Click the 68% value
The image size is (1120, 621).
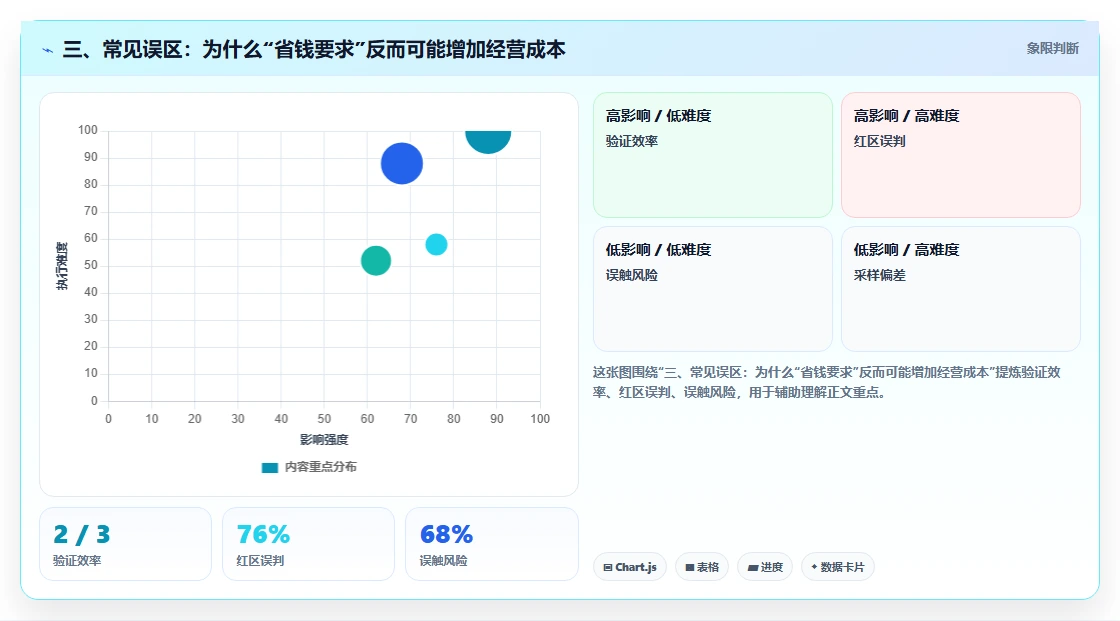tap(446, 535)
